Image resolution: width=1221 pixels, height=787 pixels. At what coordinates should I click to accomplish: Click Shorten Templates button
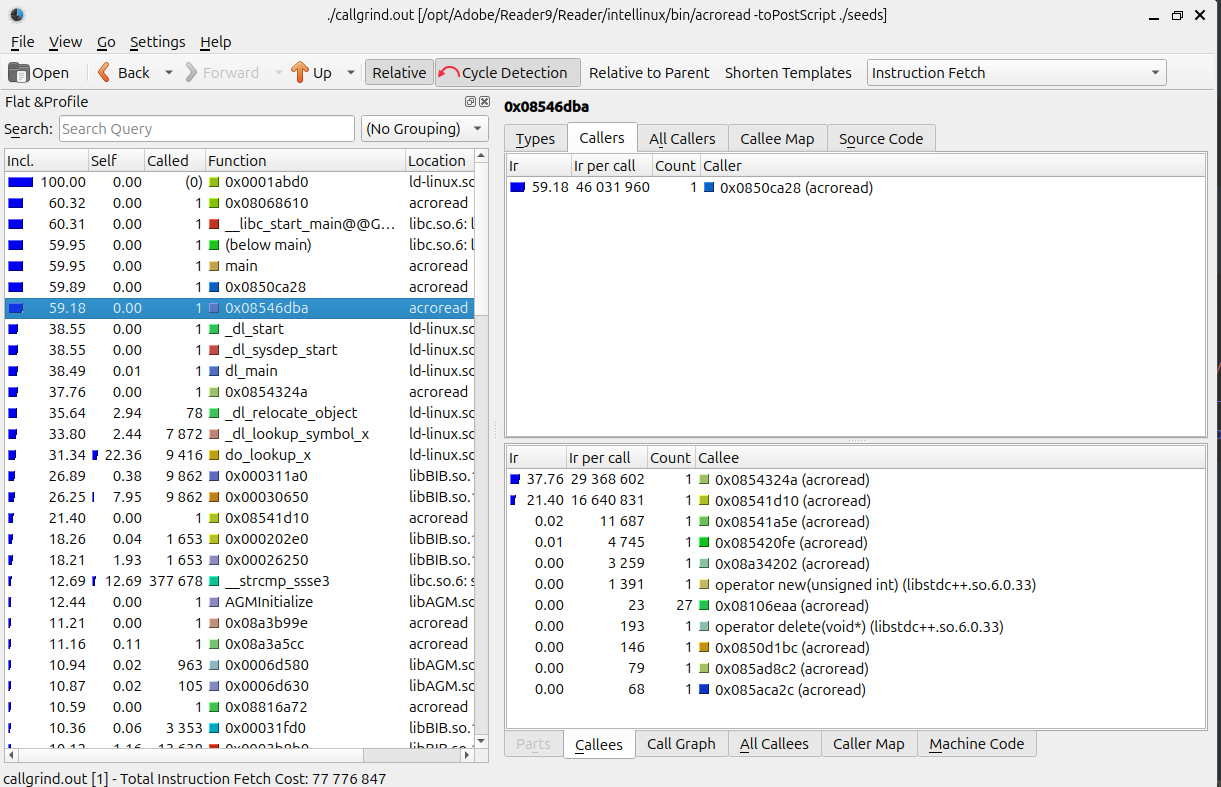(x=788, y=73)
